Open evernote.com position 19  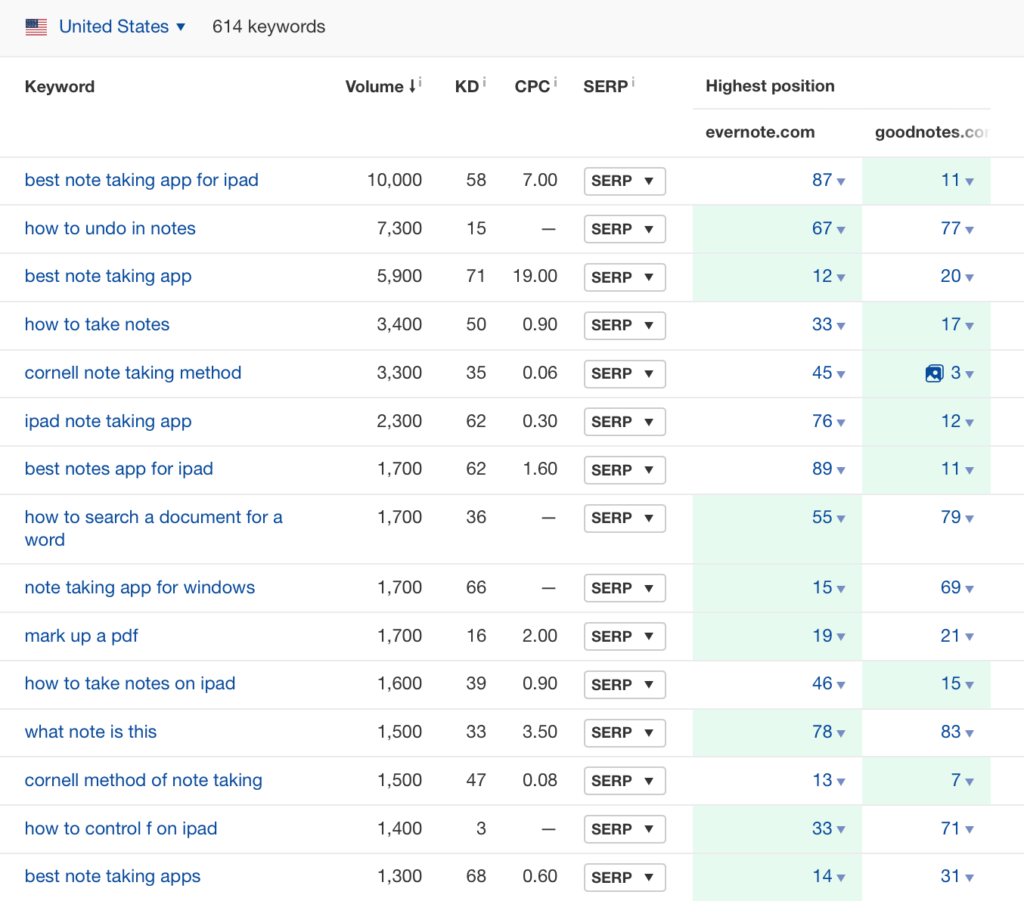click(828, 636)
